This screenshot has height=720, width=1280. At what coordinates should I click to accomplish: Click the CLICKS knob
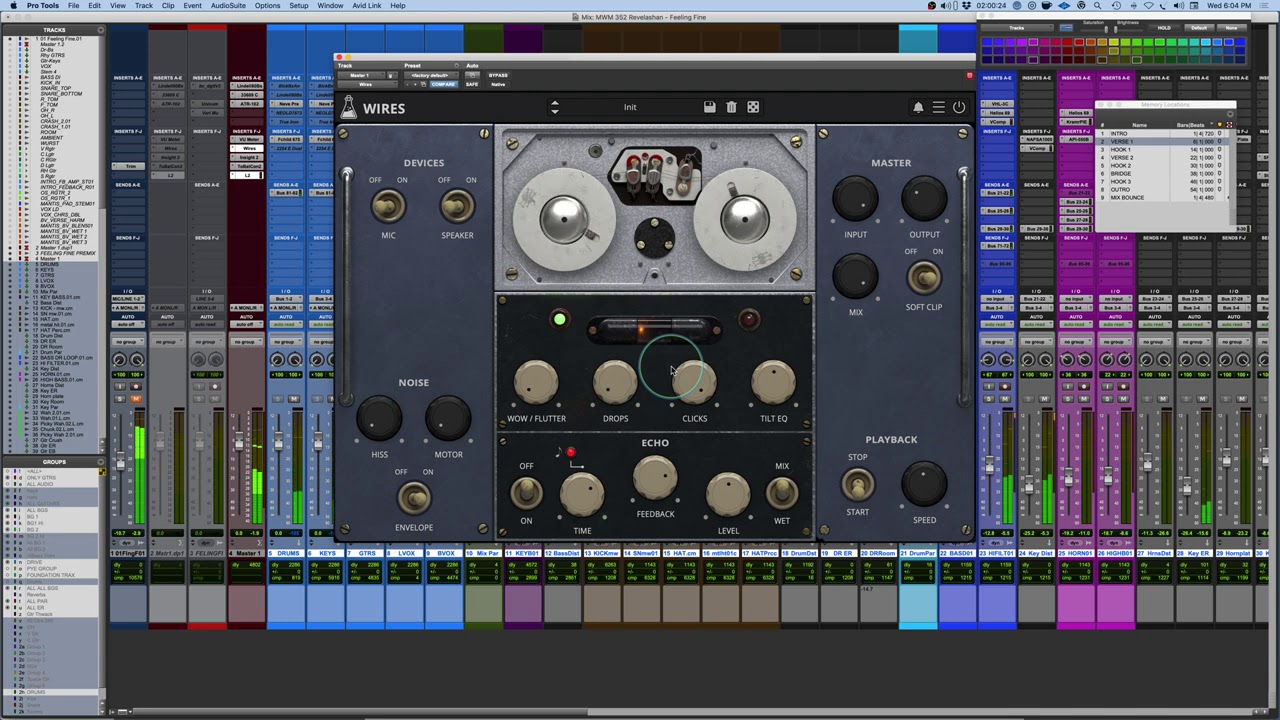(694, 383)
